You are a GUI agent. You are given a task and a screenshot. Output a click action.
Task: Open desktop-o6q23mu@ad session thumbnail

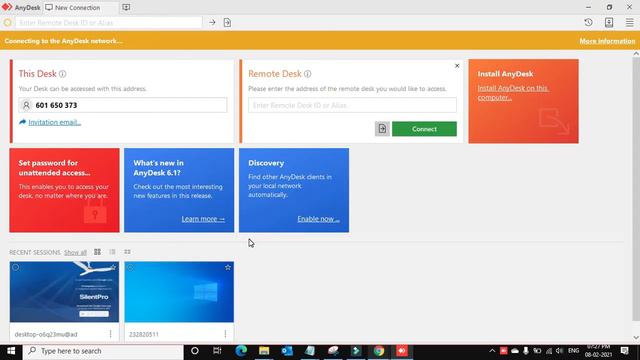[x=64, y=292]
